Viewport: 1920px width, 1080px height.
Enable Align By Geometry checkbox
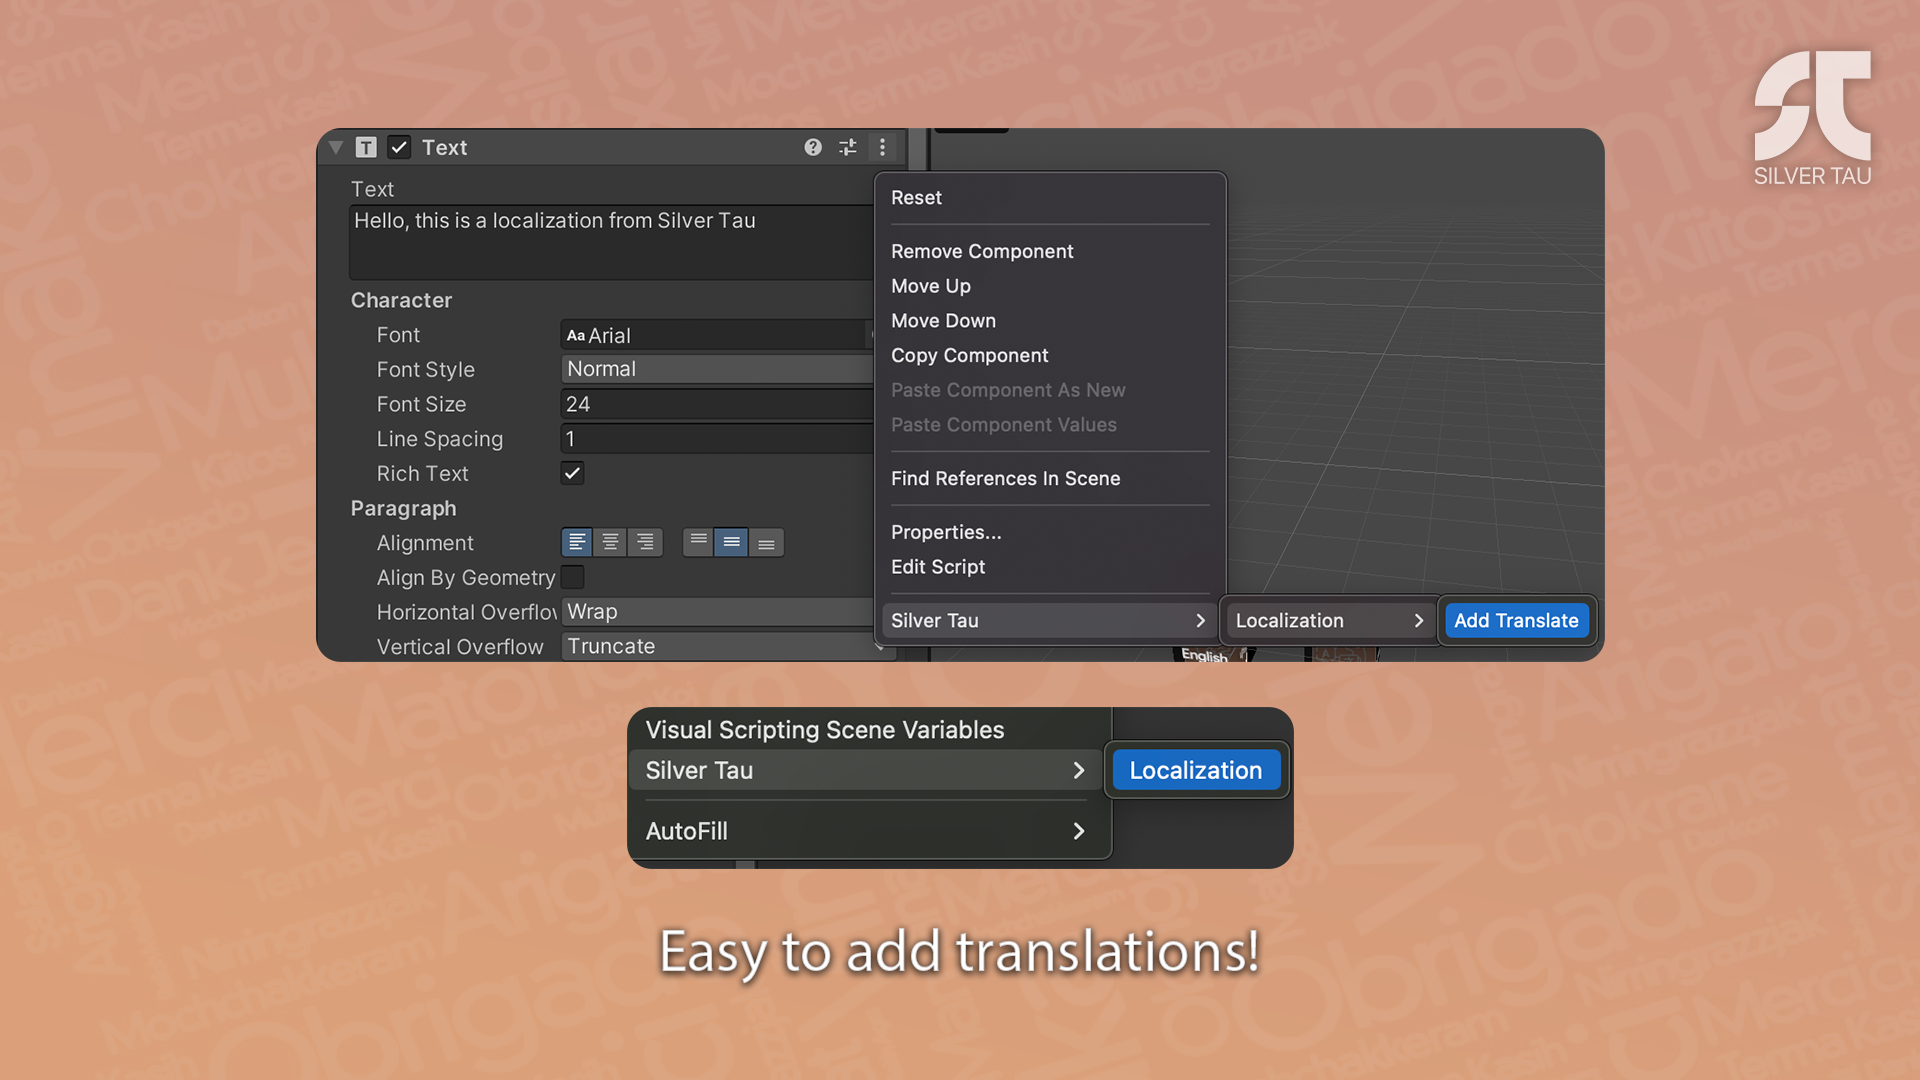click(x=572, y=577)
